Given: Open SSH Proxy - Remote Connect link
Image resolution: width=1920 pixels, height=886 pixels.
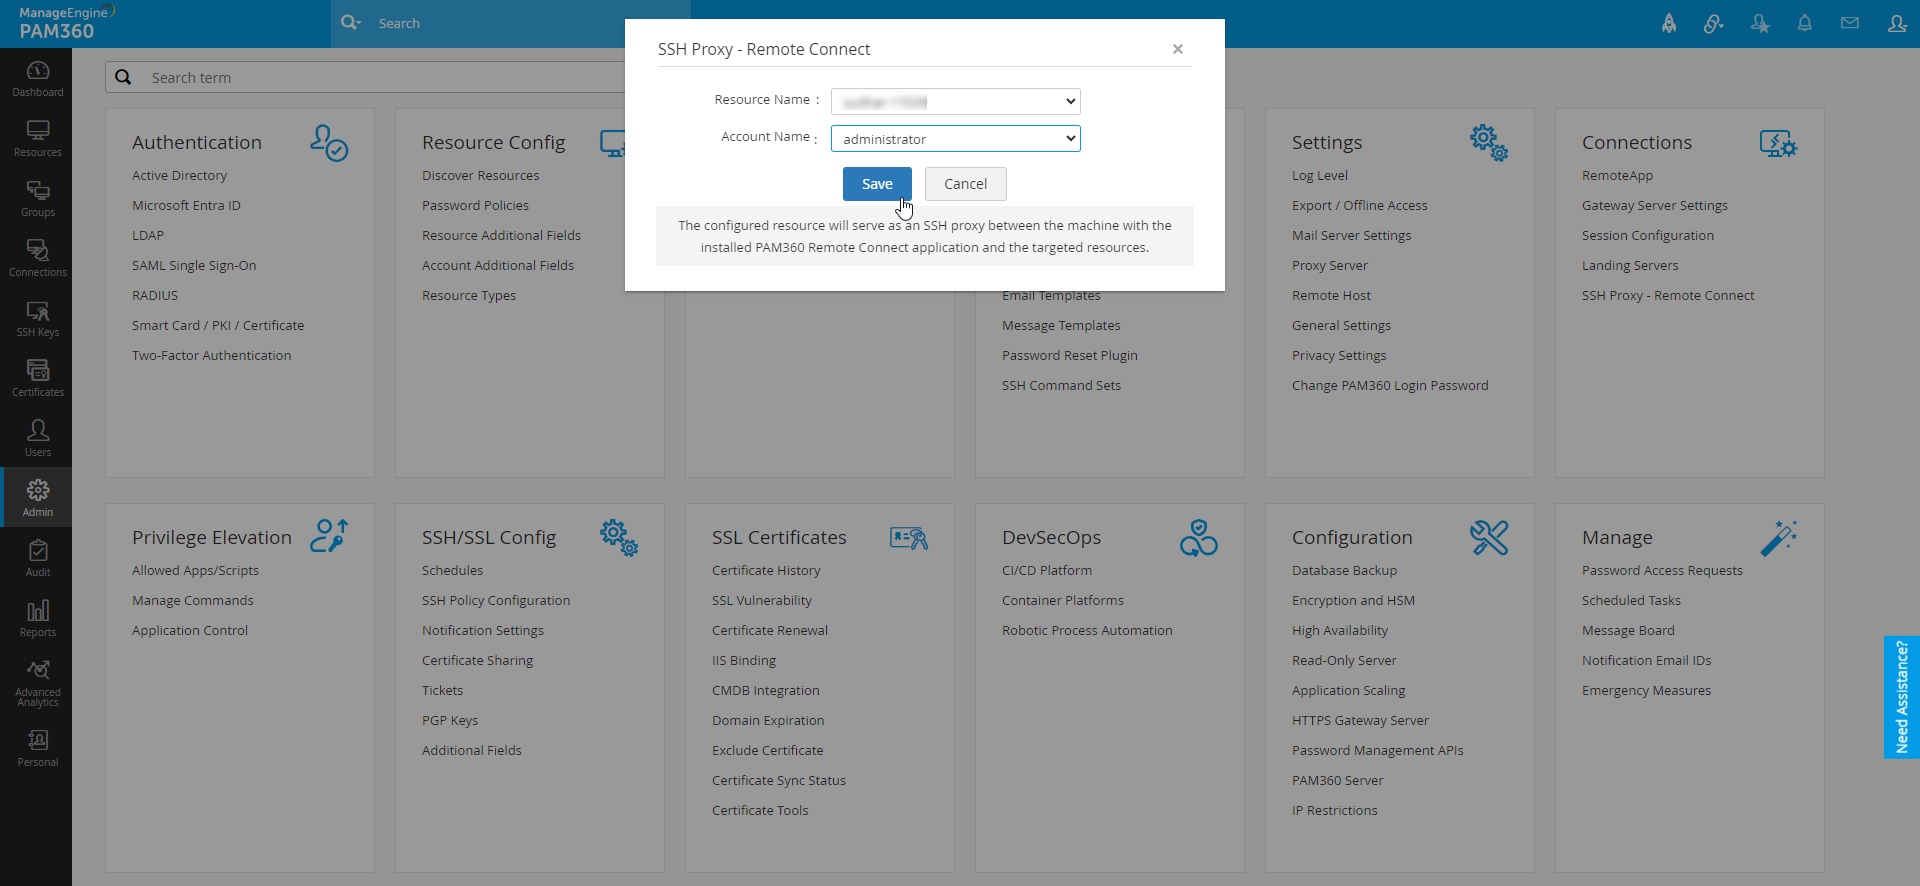Looking at the screenshot, I should tap(1668, 295).
